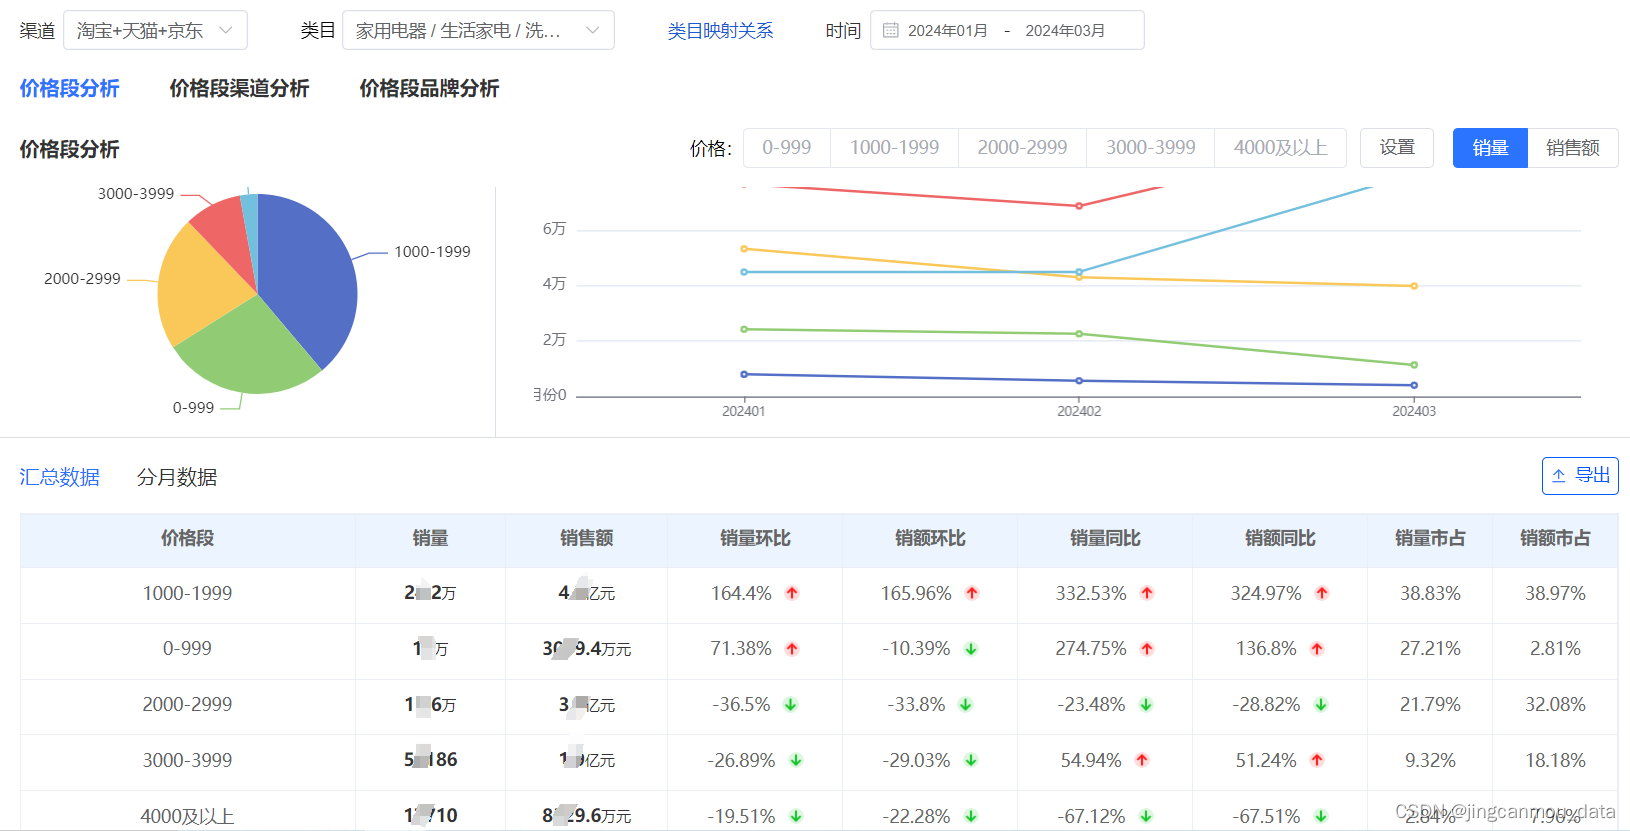Select end date 2024年03月 field
This screenshot has height=831, width=1630.
coord(1065,30)
